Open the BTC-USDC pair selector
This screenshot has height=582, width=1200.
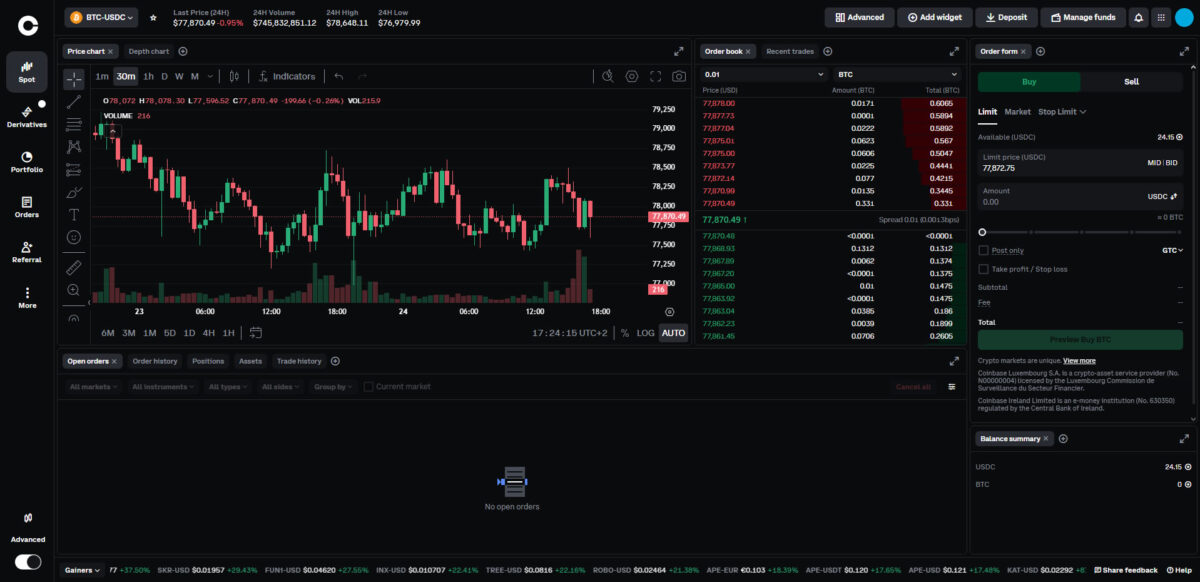(102, 17)
